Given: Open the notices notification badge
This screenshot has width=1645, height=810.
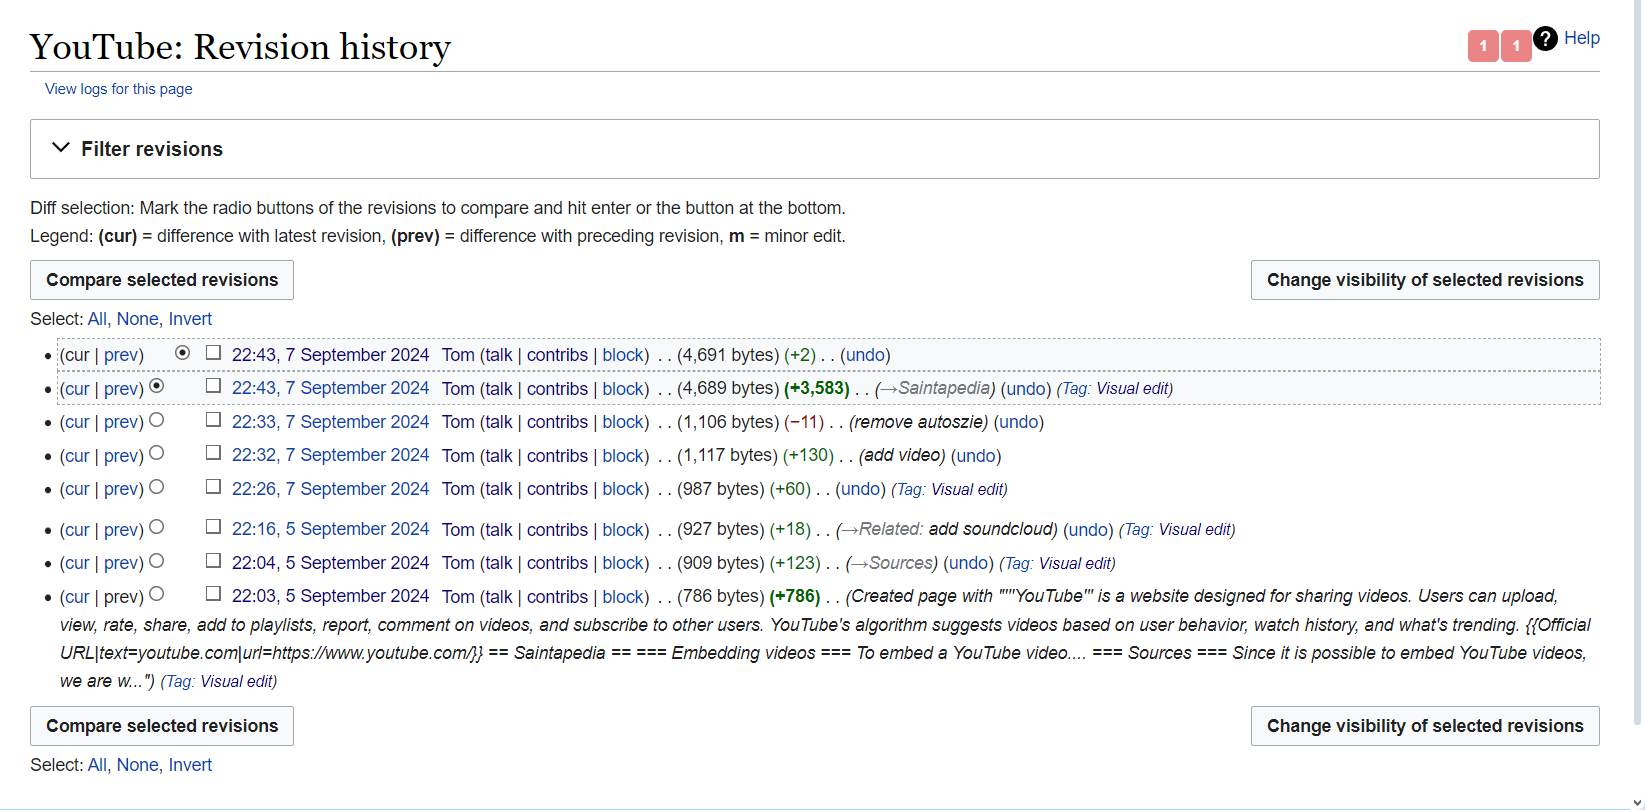Looking at the screenshot, I should click(1516, 45).
